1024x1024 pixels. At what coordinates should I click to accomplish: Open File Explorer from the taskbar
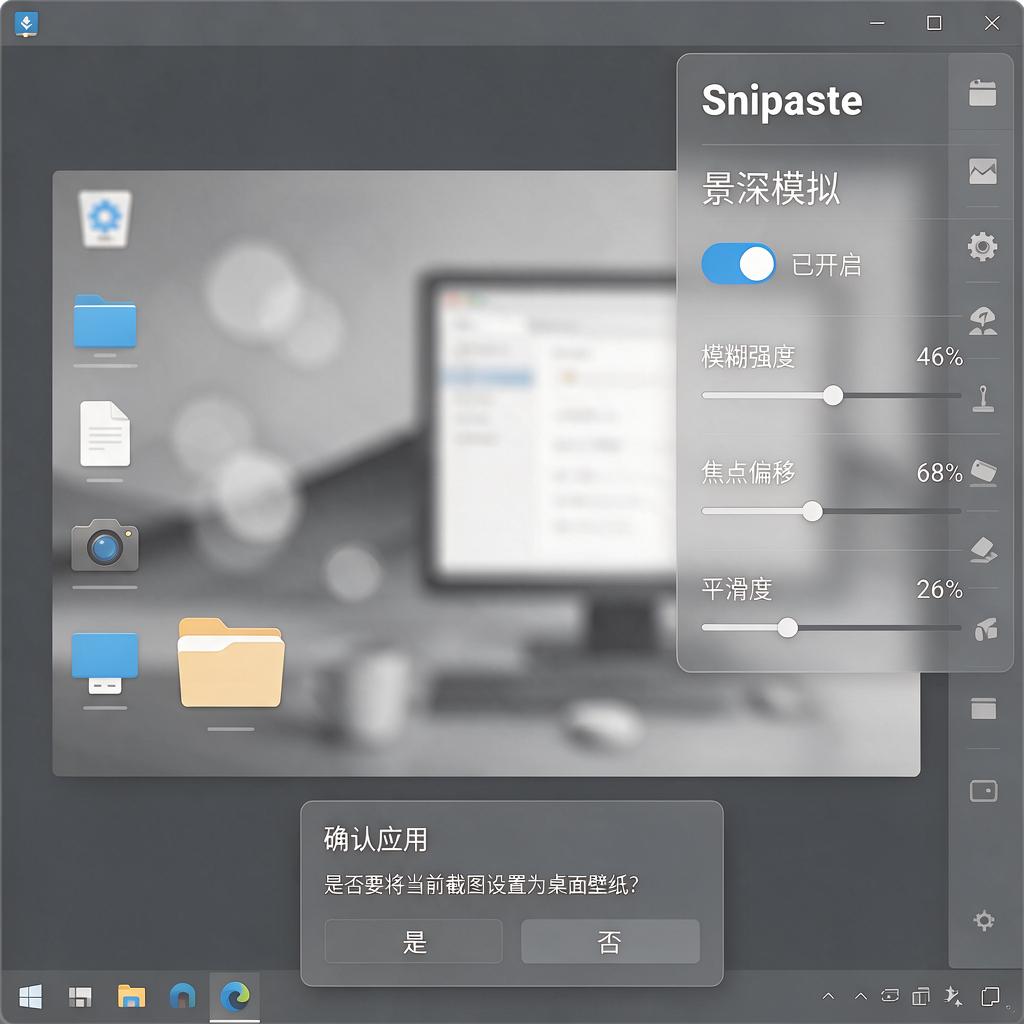131,997
